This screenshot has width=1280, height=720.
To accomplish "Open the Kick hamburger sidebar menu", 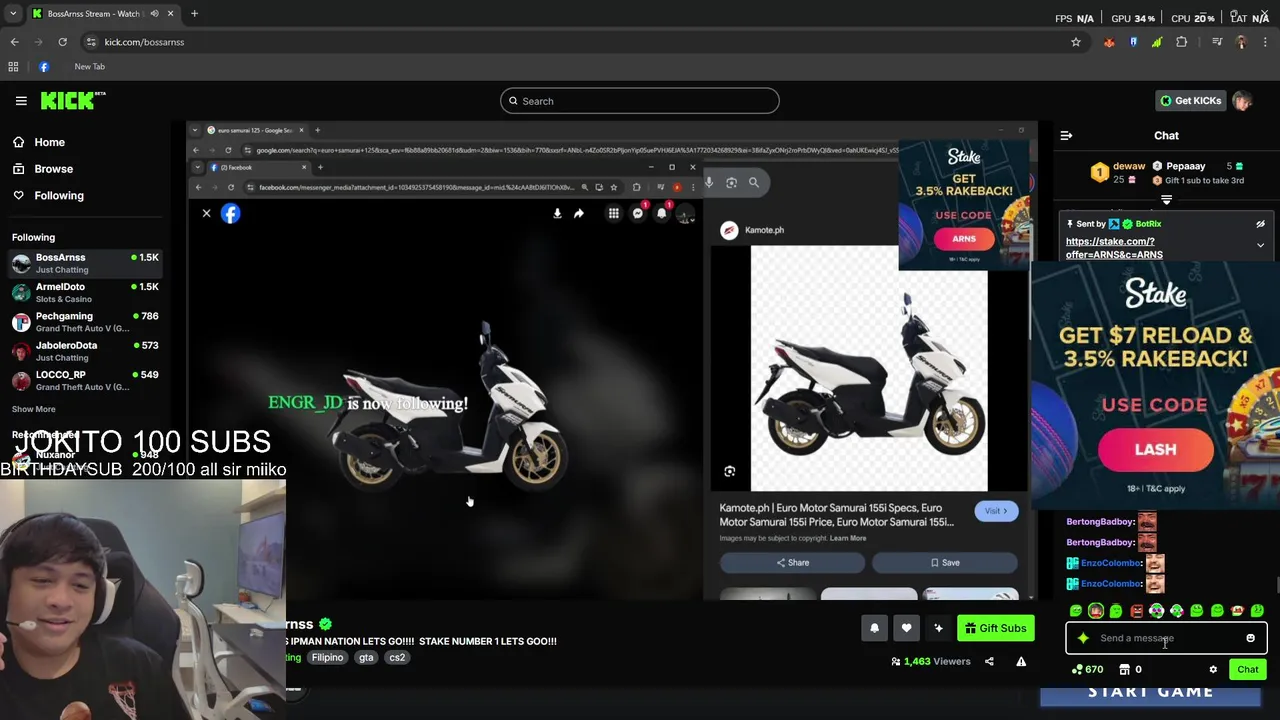I will click(21, 101).
